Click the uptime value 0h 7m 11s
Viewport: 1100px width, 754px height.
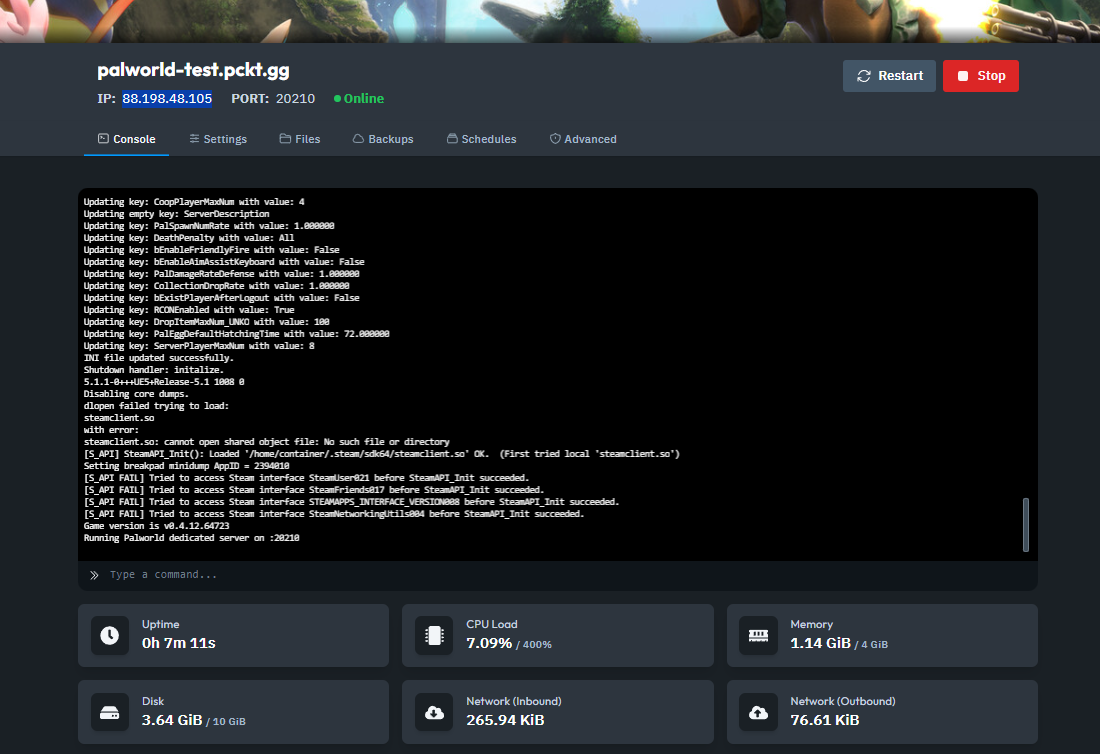point(178,643)
